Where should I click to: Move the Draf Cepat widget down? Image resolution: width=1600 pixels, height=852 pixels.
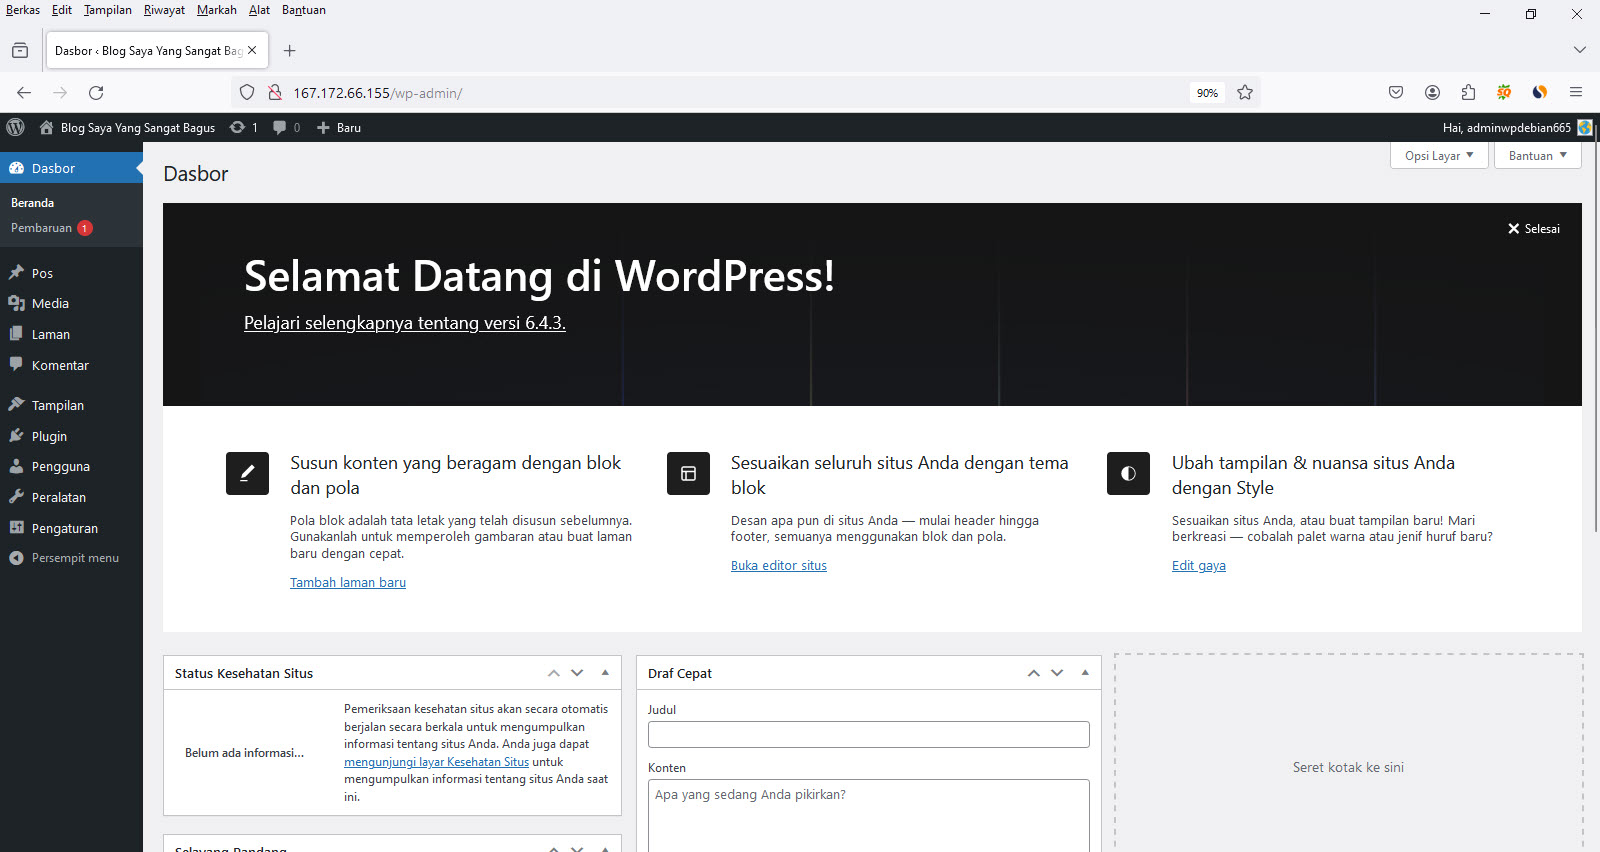click(x=1057, y=673)
